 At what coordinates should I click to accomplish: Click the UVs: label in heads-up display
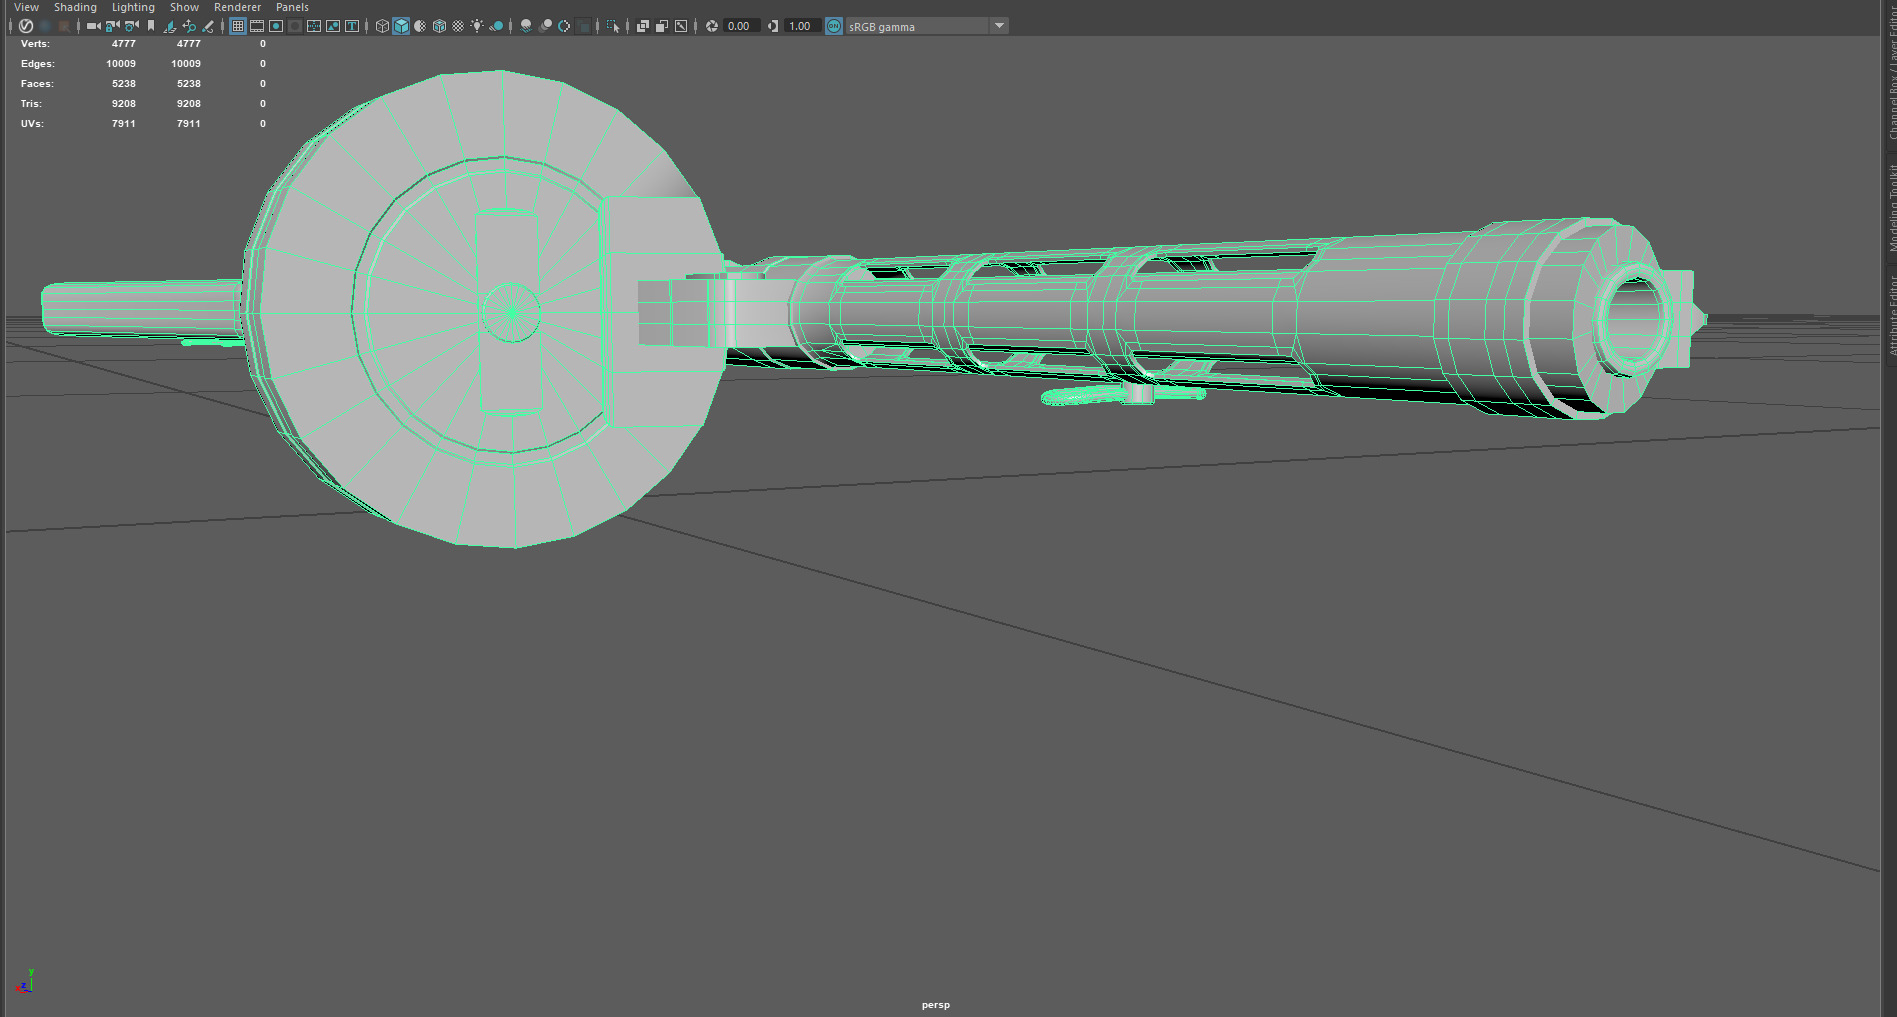pos(32,124)
